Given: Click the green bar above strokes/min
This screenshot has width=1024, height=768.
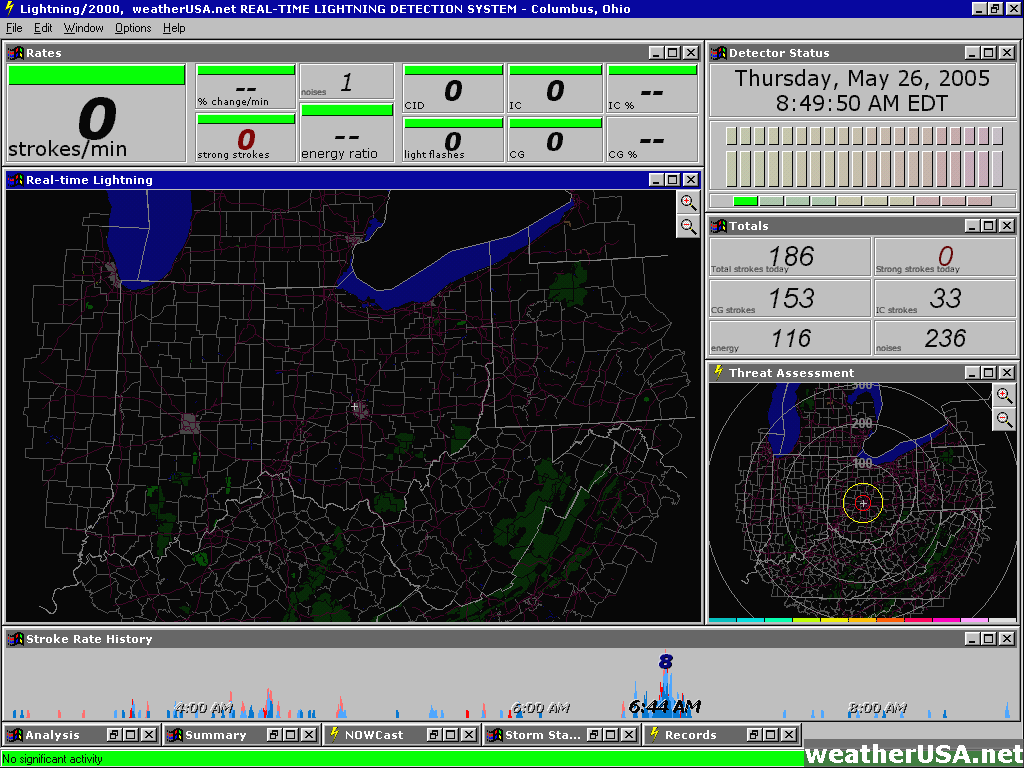Looking at the screenshot, I should click(97, 74).
